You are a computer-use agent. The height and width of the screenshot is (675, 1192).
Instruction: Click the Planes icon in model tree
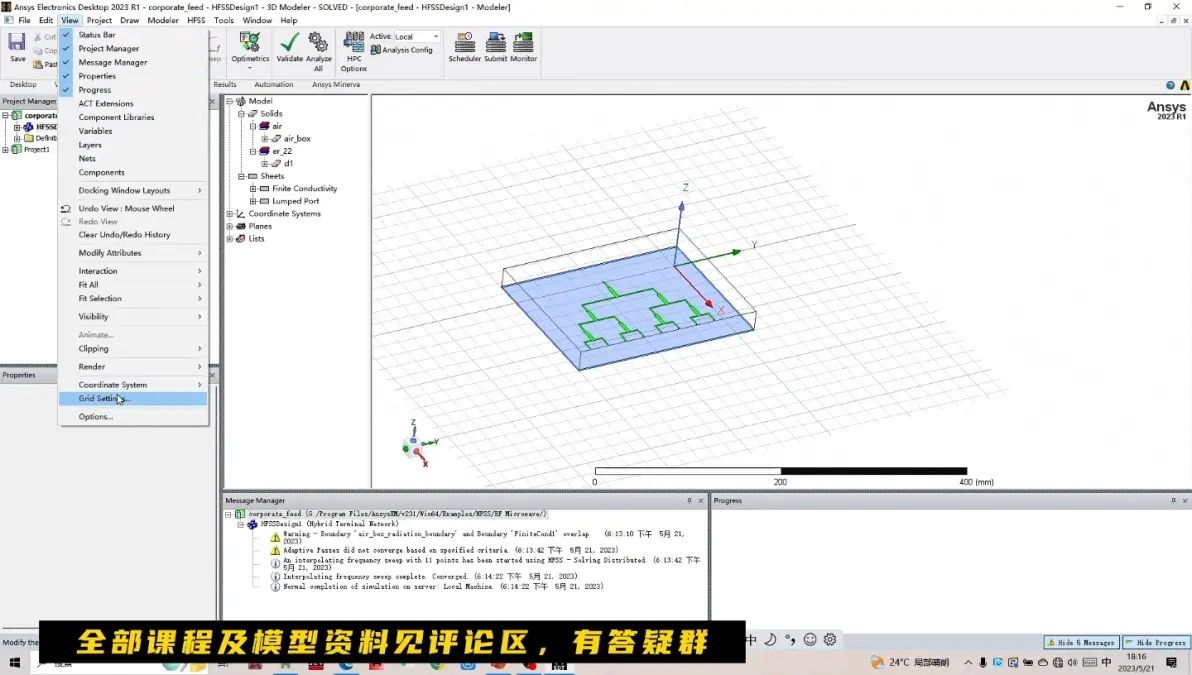point(241,227)
